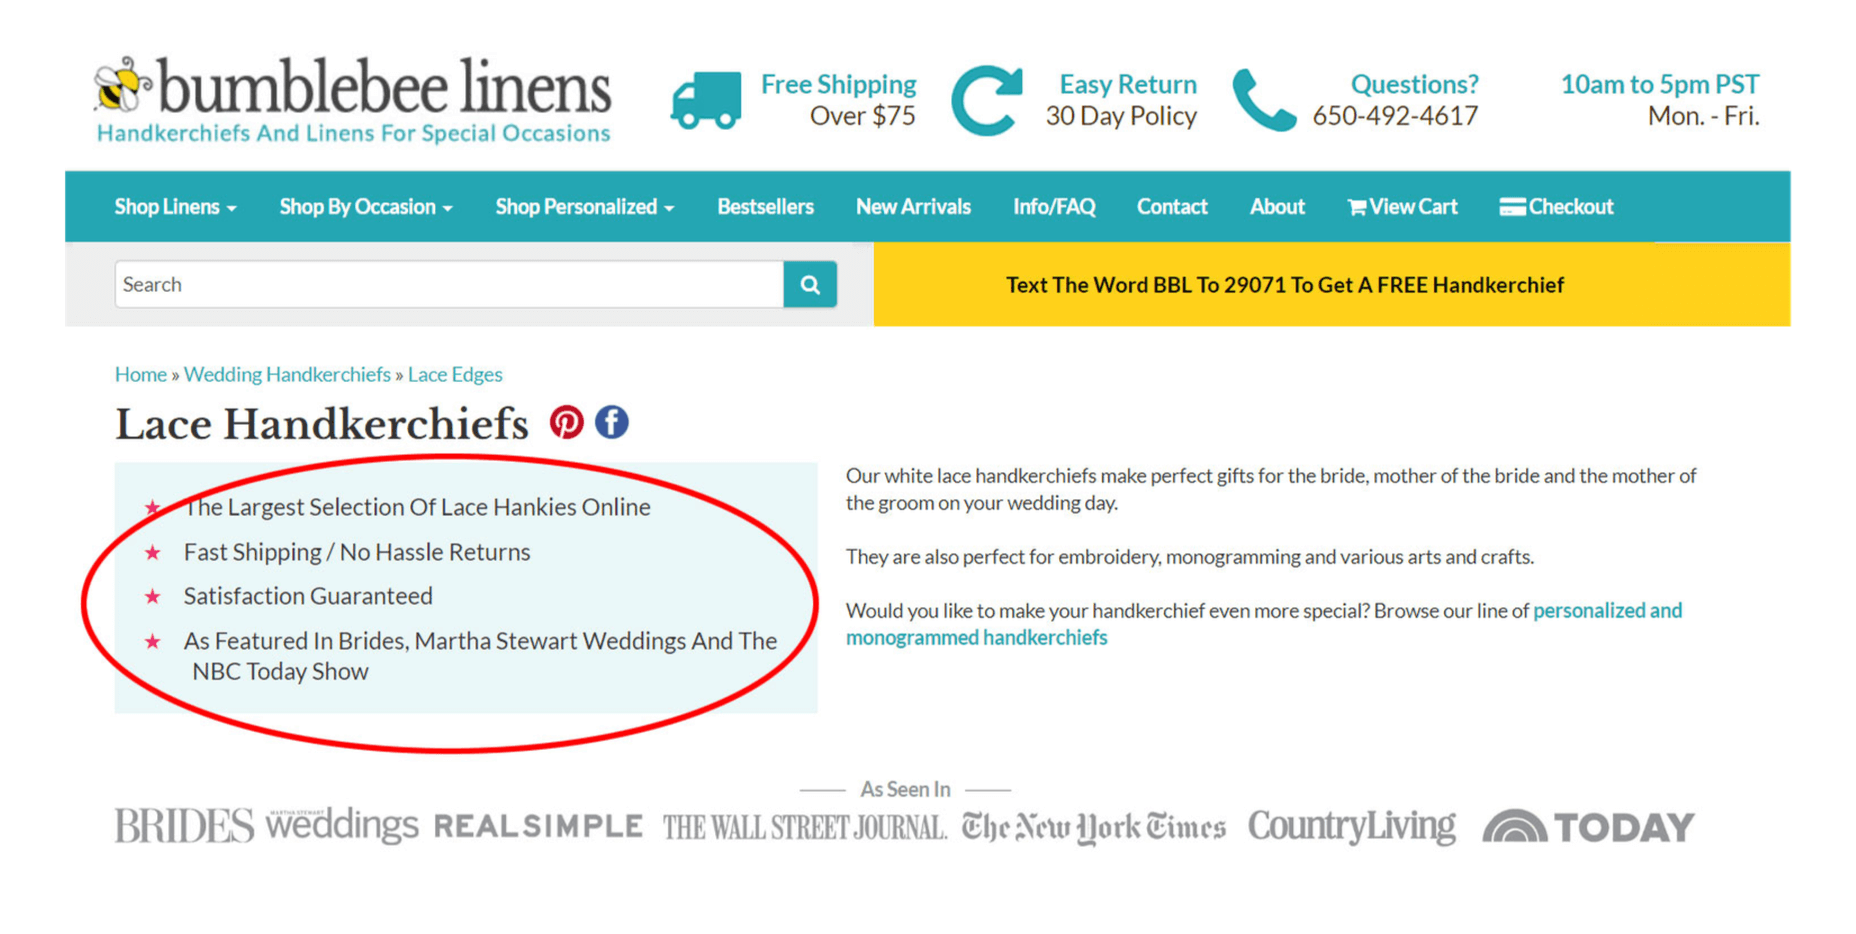Image resolution: width=1856 pixels, height=934 pixels.
Task: Click the Free Shipping heading
Action: click(x=838, y=84)
